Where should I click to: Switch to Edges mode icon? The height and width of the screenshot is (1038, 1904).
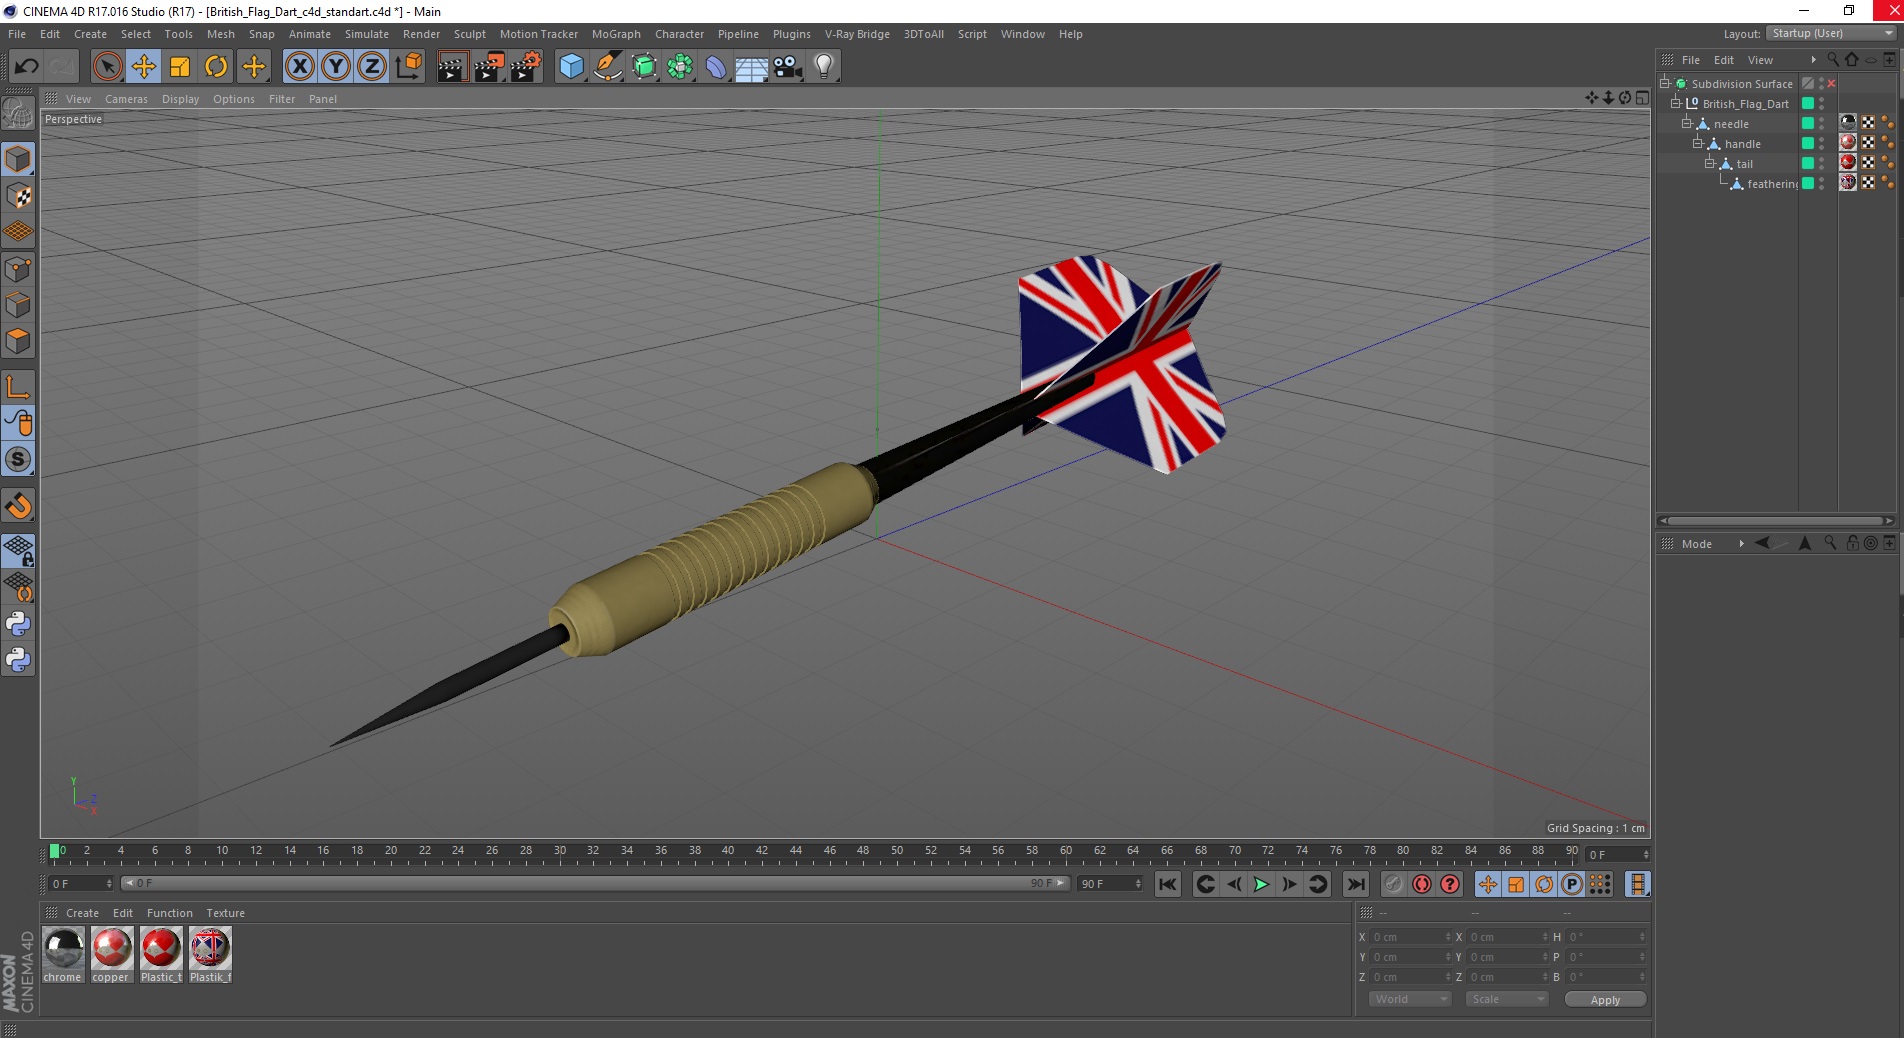(x=18, y=305)
